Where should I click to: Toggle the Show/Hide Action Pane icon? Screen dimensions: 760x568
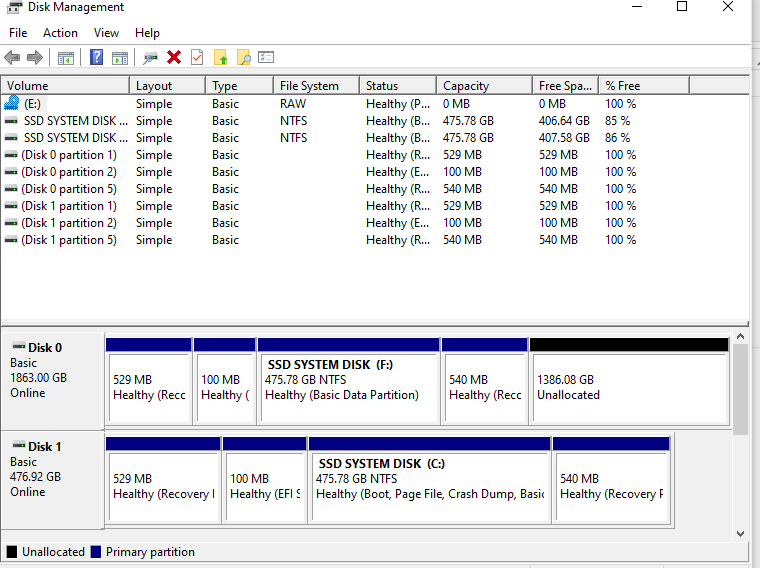point(120,58)
